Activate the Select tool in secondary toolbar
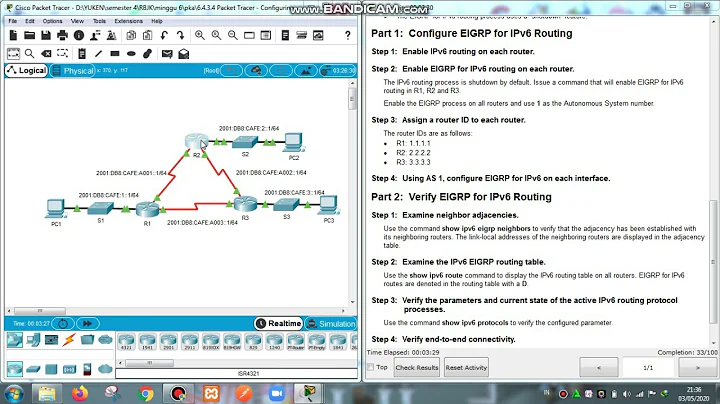 coord(13,54)
